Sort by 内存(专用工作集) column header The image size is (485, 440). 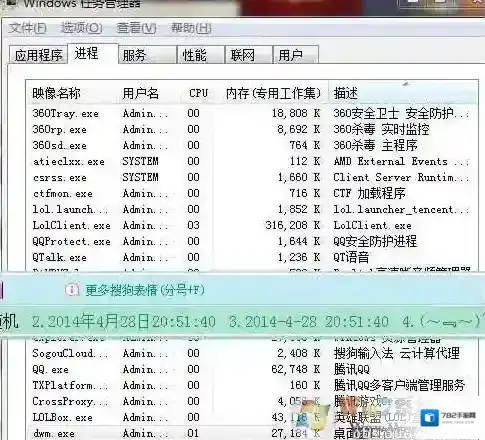coord(273,93)
